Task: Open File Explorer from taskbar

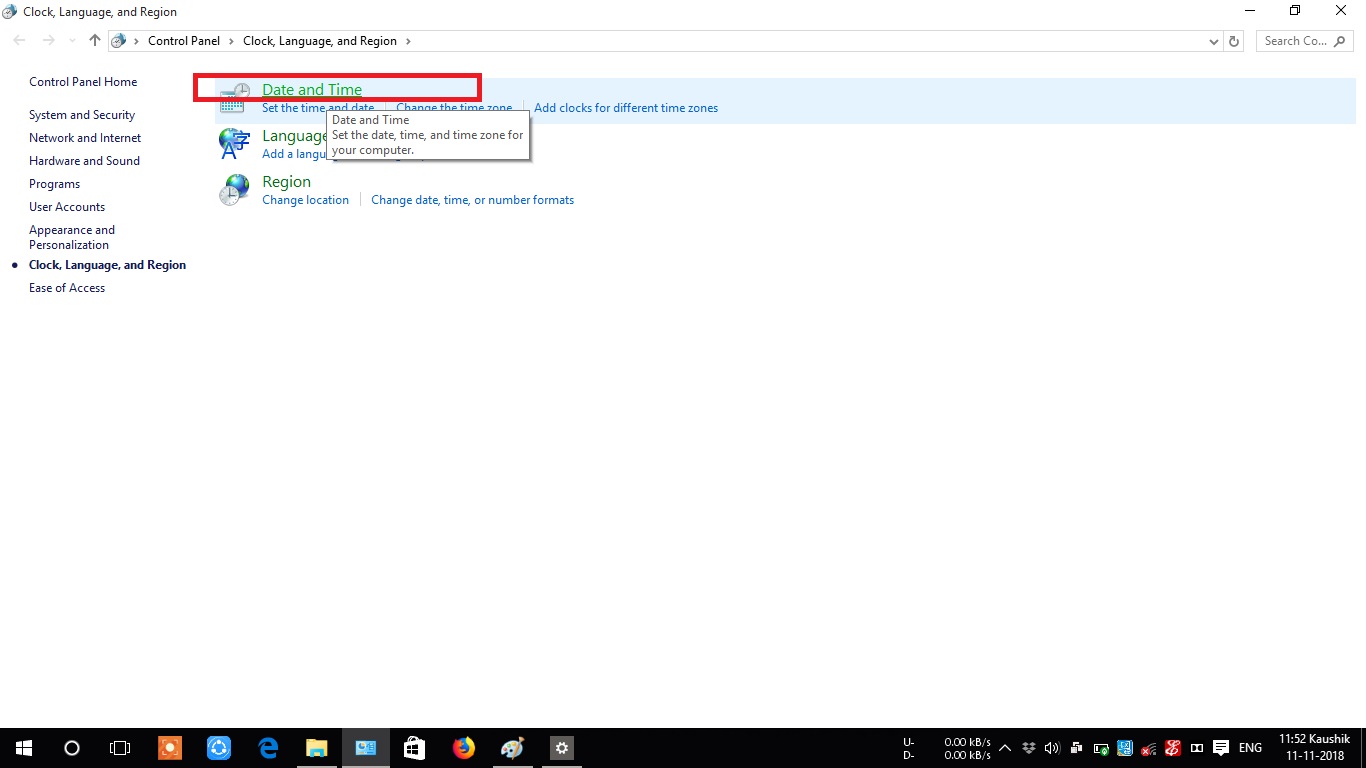Action: click(316, 748)
